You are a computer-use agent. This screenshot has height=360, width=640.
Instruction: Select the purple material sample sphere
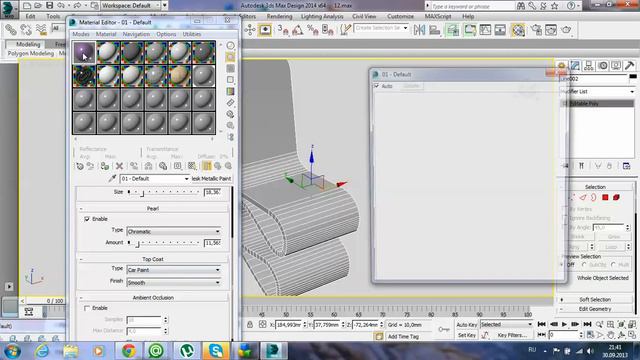point(84,52)
